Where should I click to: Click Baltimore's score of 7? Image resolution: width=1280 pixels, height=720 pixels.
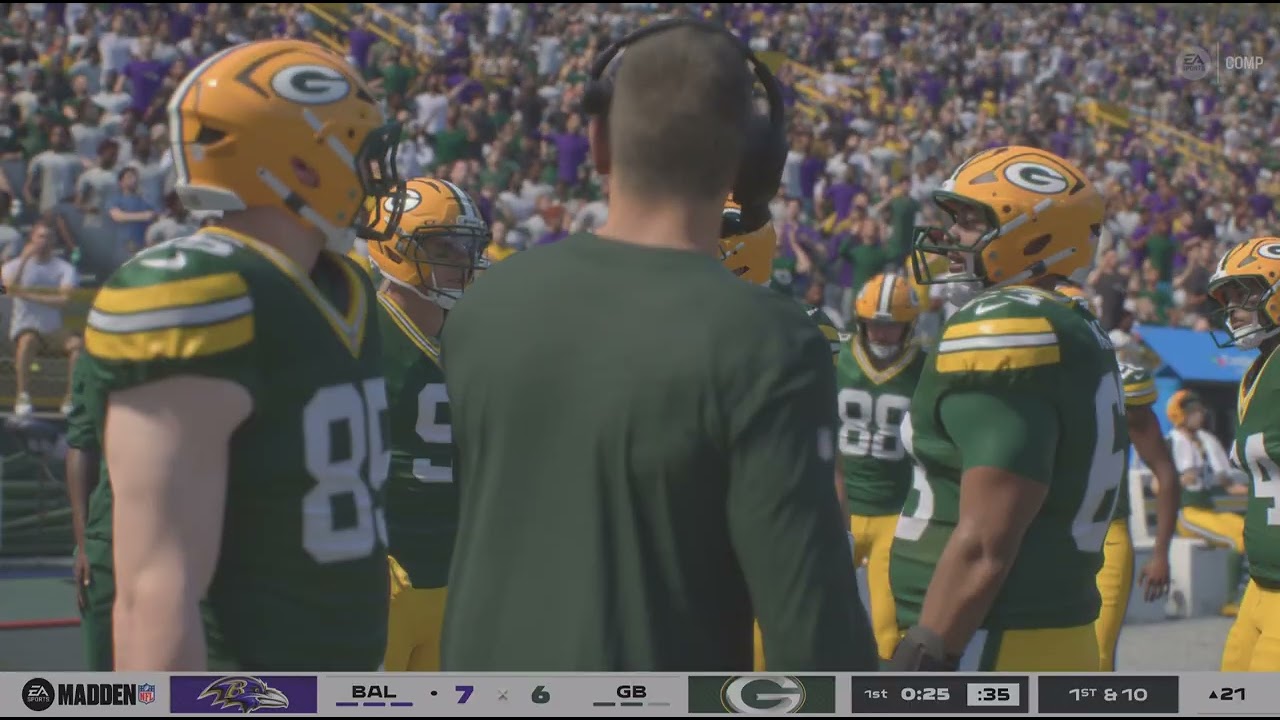[464, 694]
